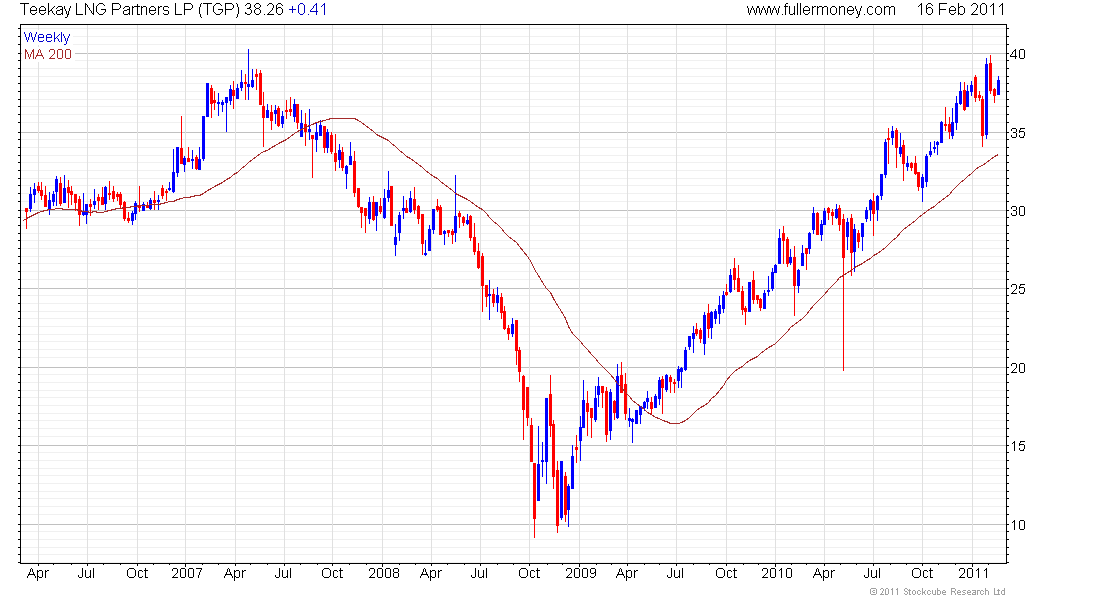Click the 20 price axis label

pos(1017,368)
